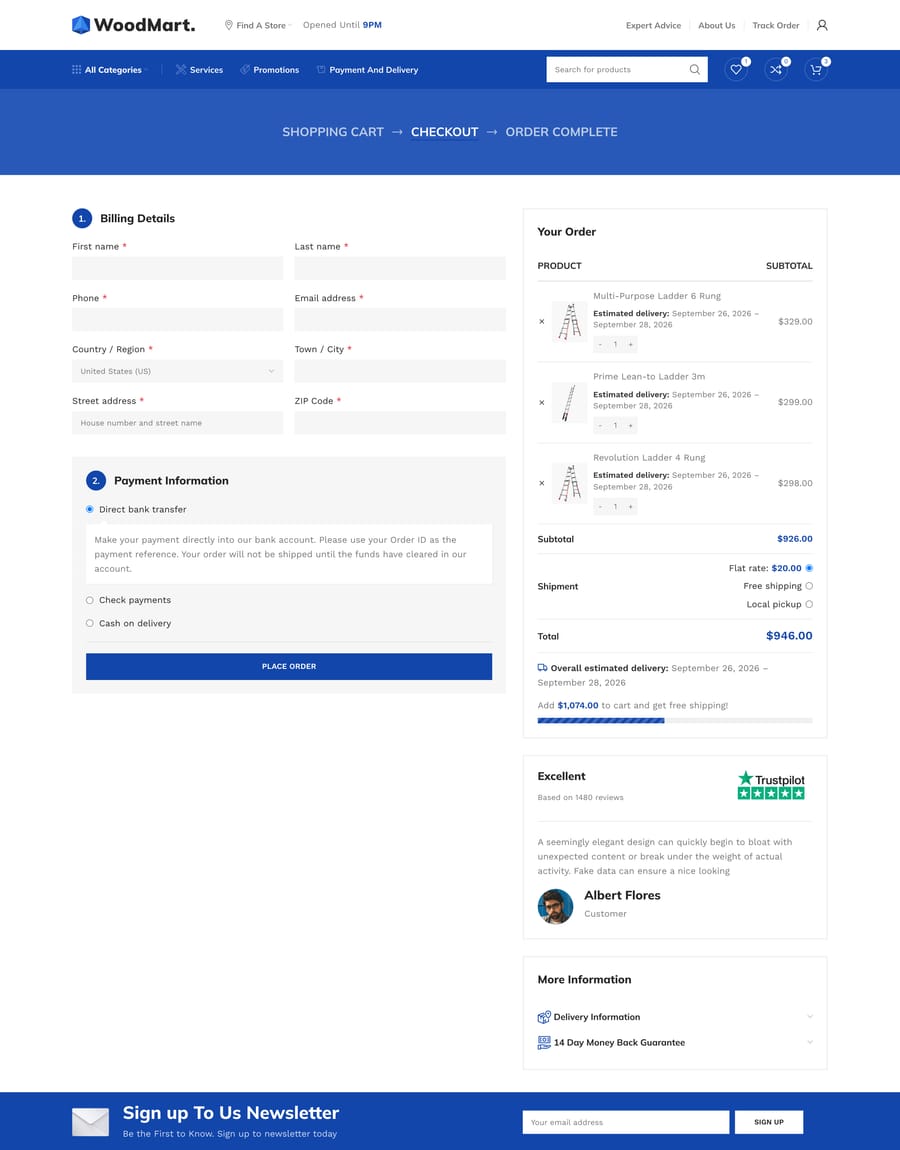The height and width of the screenshot is (1150, 900).
Task: Open the shopping cart icon
Action: pyautogui.click(x=816, y=70)
